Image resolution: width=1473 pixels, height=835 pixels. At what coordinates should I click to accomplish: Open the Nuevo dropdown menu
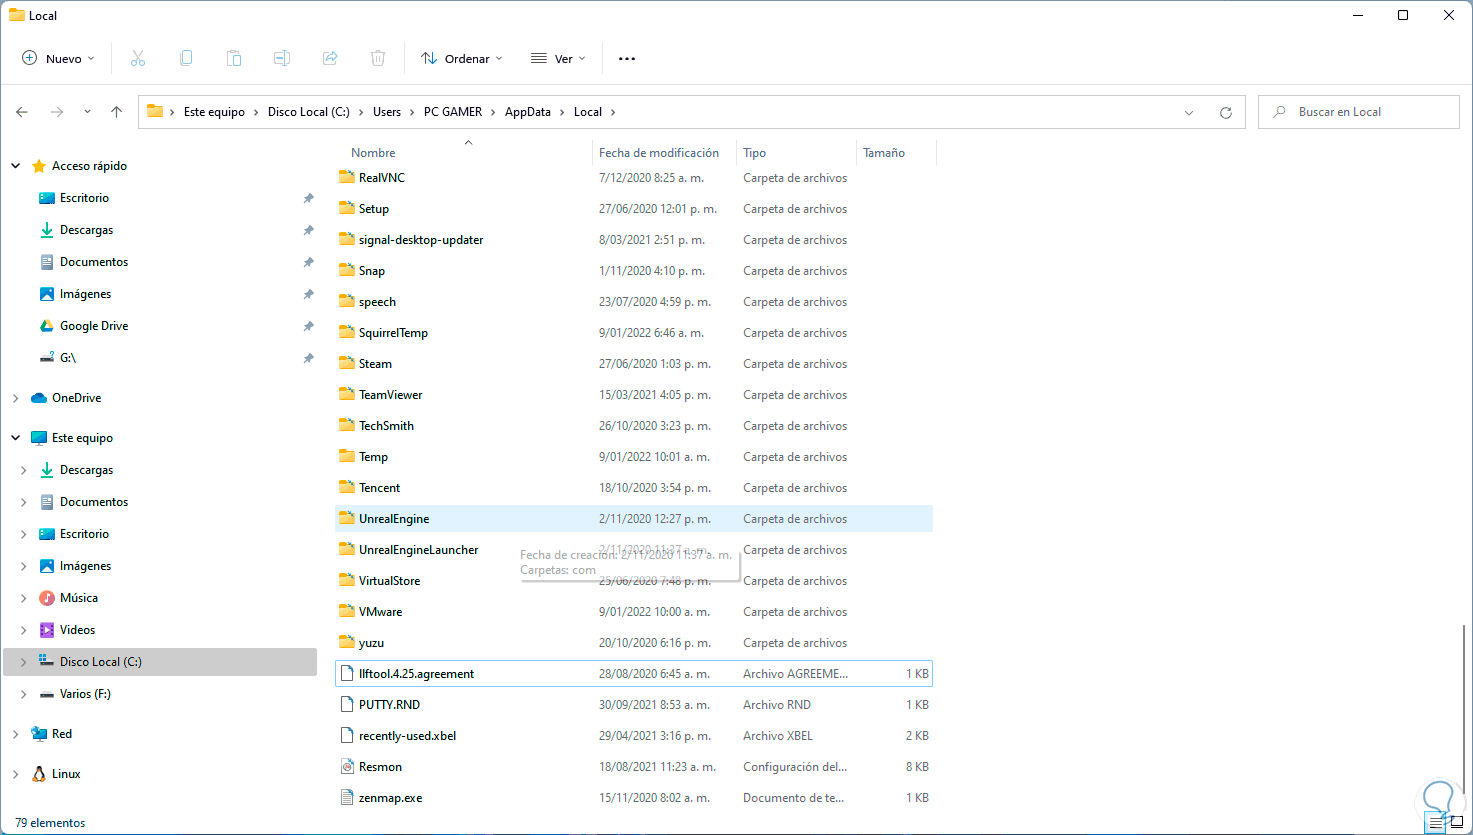tap(58, 59)
